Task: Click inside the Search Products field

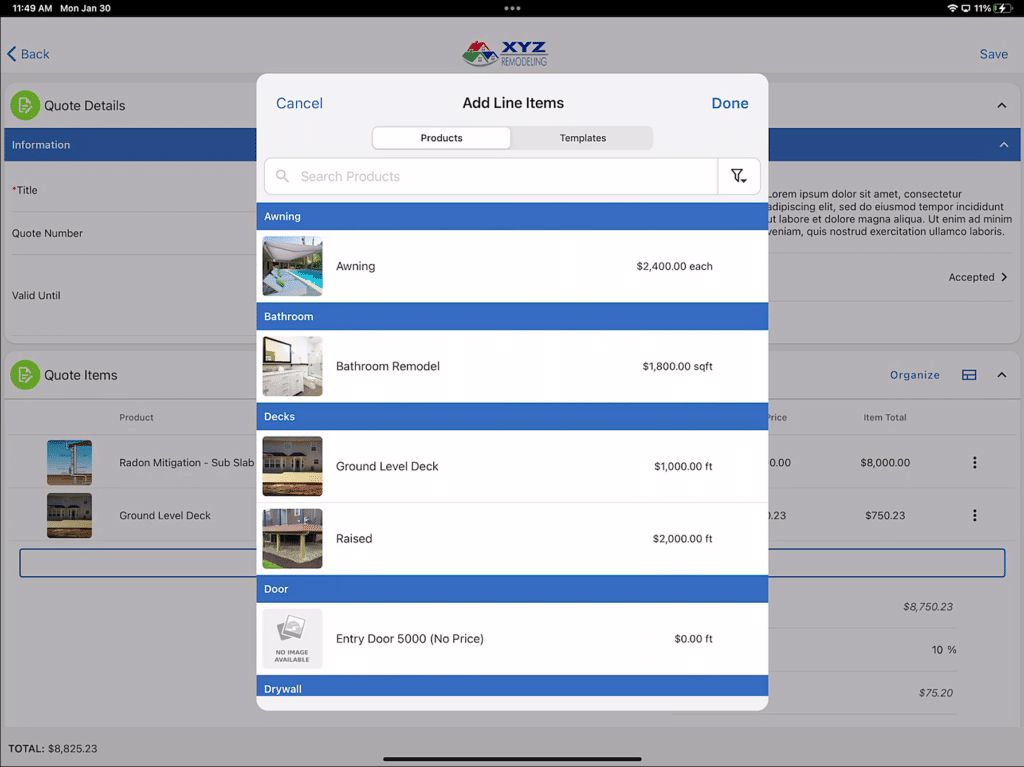Action: 490,176
